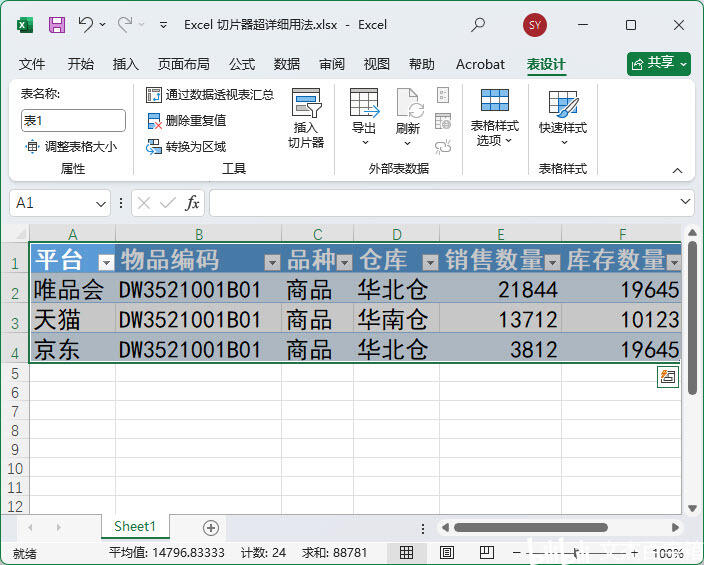Click the table name input field
The width and height of the screenshot is (704, 565).
point(73,121)
